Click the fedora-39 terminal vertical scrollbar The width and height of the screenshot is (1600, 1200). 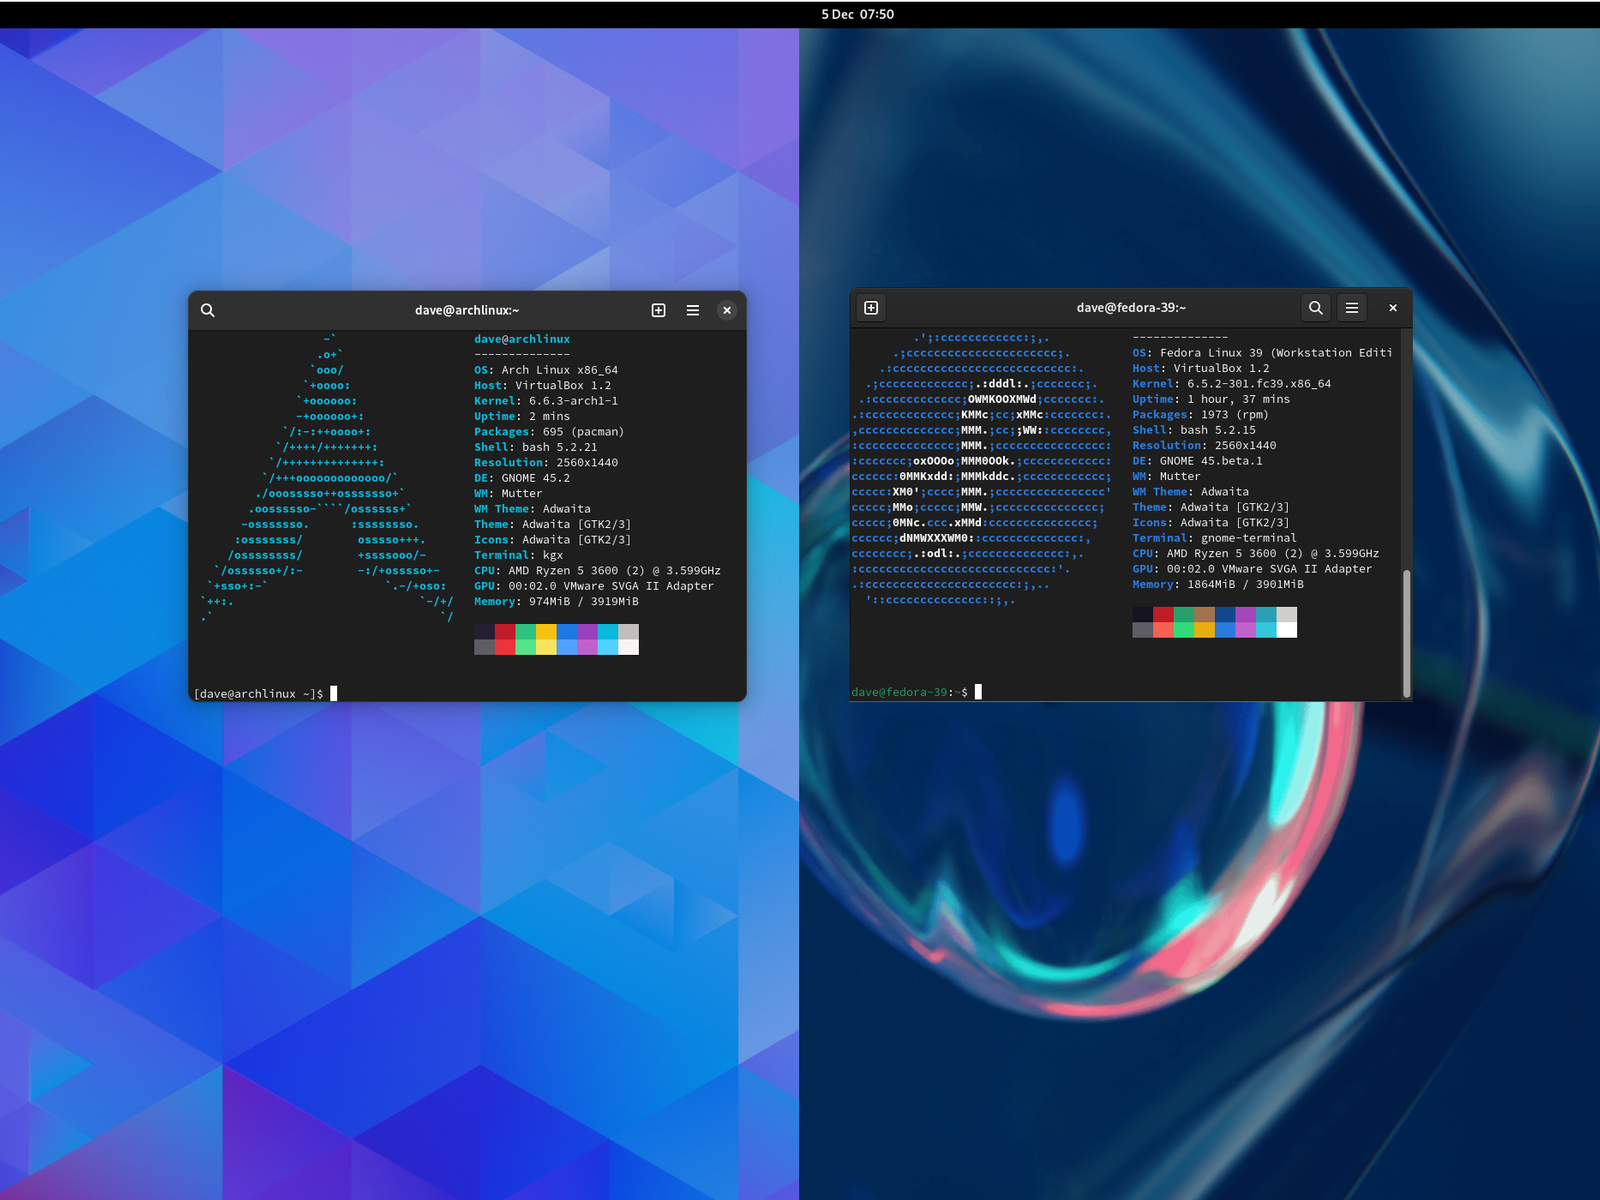click(x=1406, y=632)
